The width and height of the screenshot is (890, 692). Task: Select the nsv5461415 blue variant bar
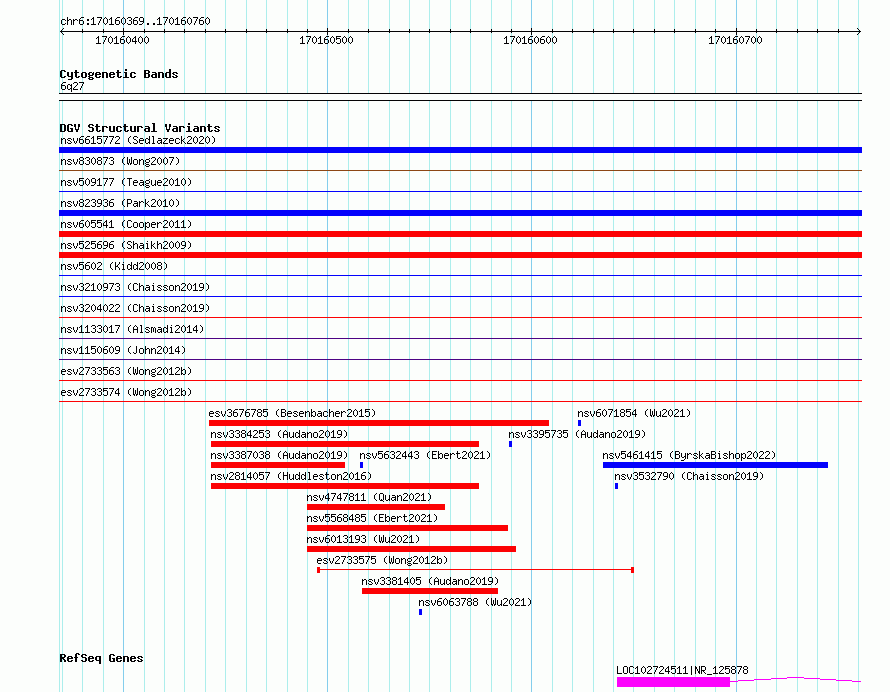[x=715, y=465]
